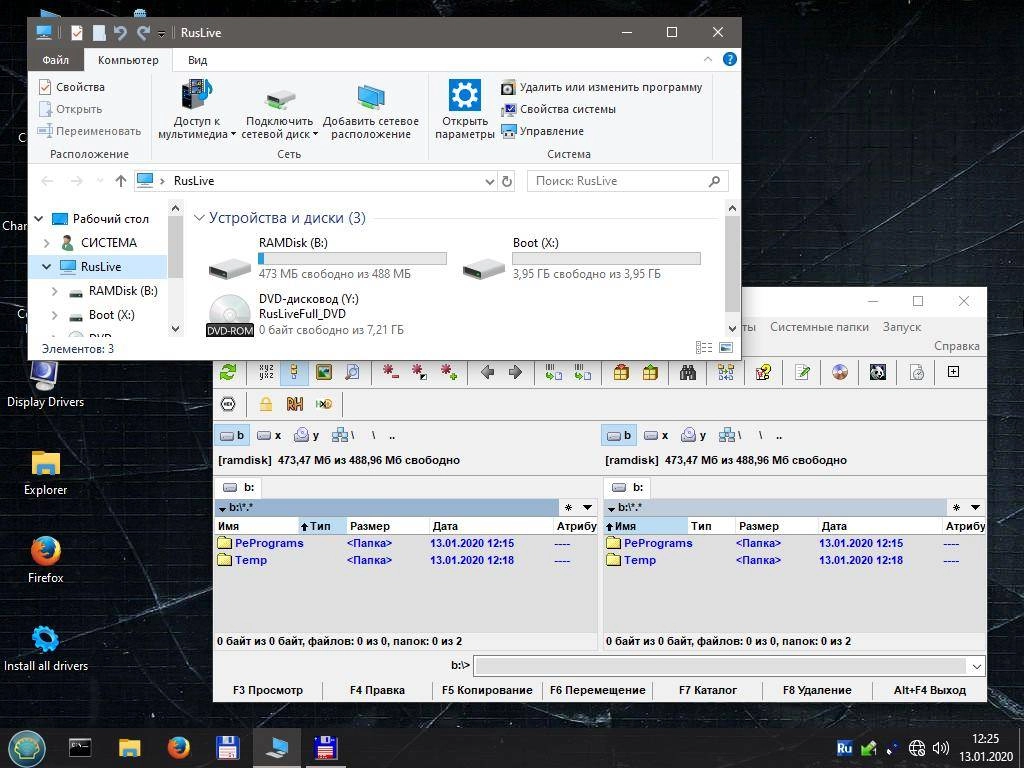Select Компьютер ribbon tab

point(128,60)
